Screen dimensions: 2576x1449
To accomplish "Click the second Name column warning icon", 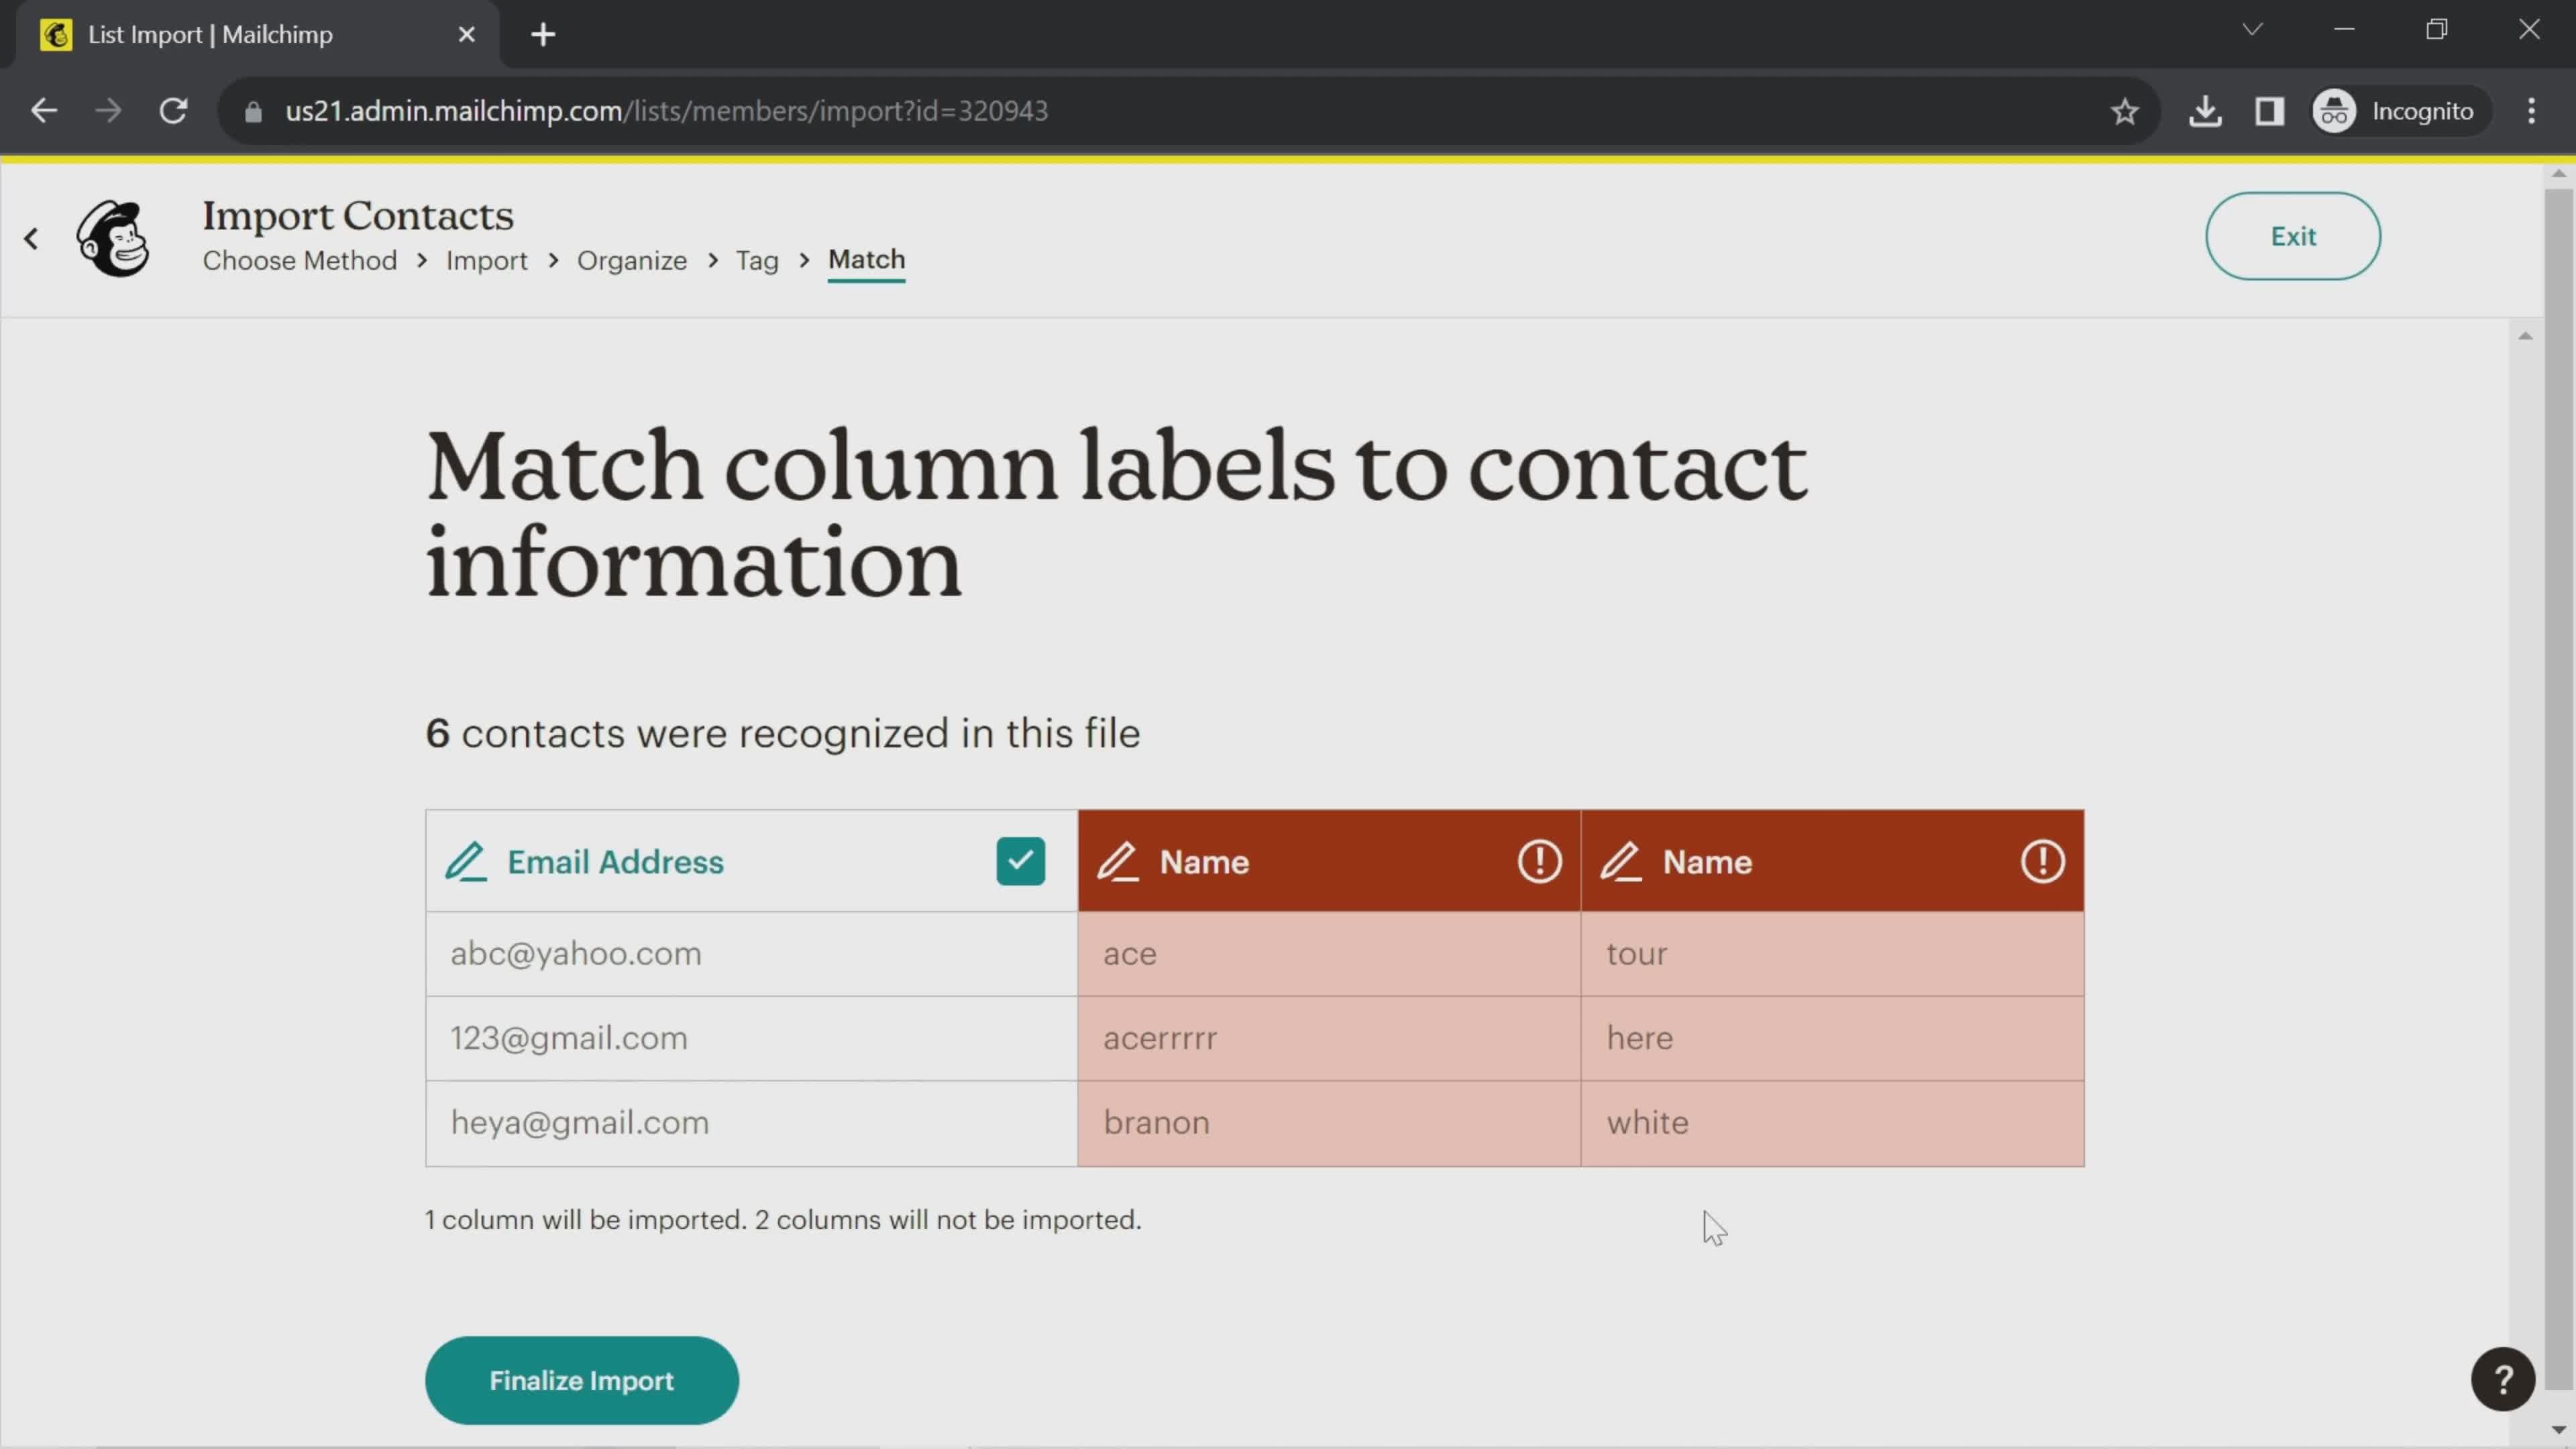I will click(x=2042, y=861).
